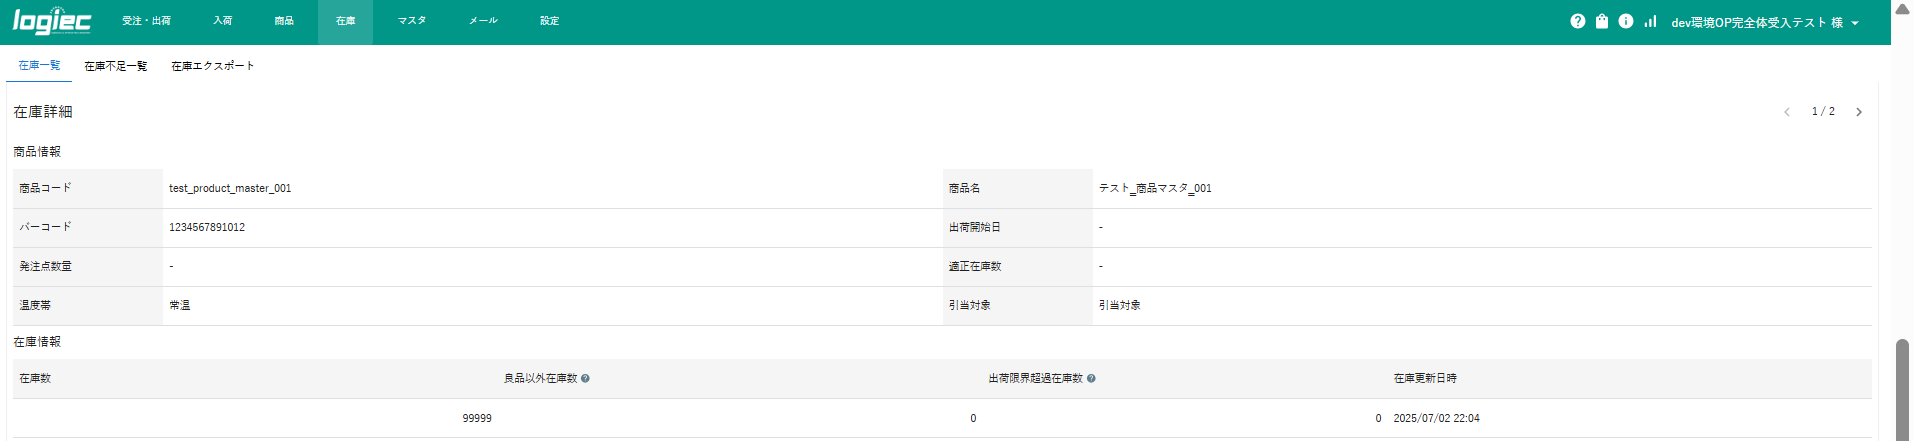Open the 受注・出荷 menu

click(x=146, y=21)
